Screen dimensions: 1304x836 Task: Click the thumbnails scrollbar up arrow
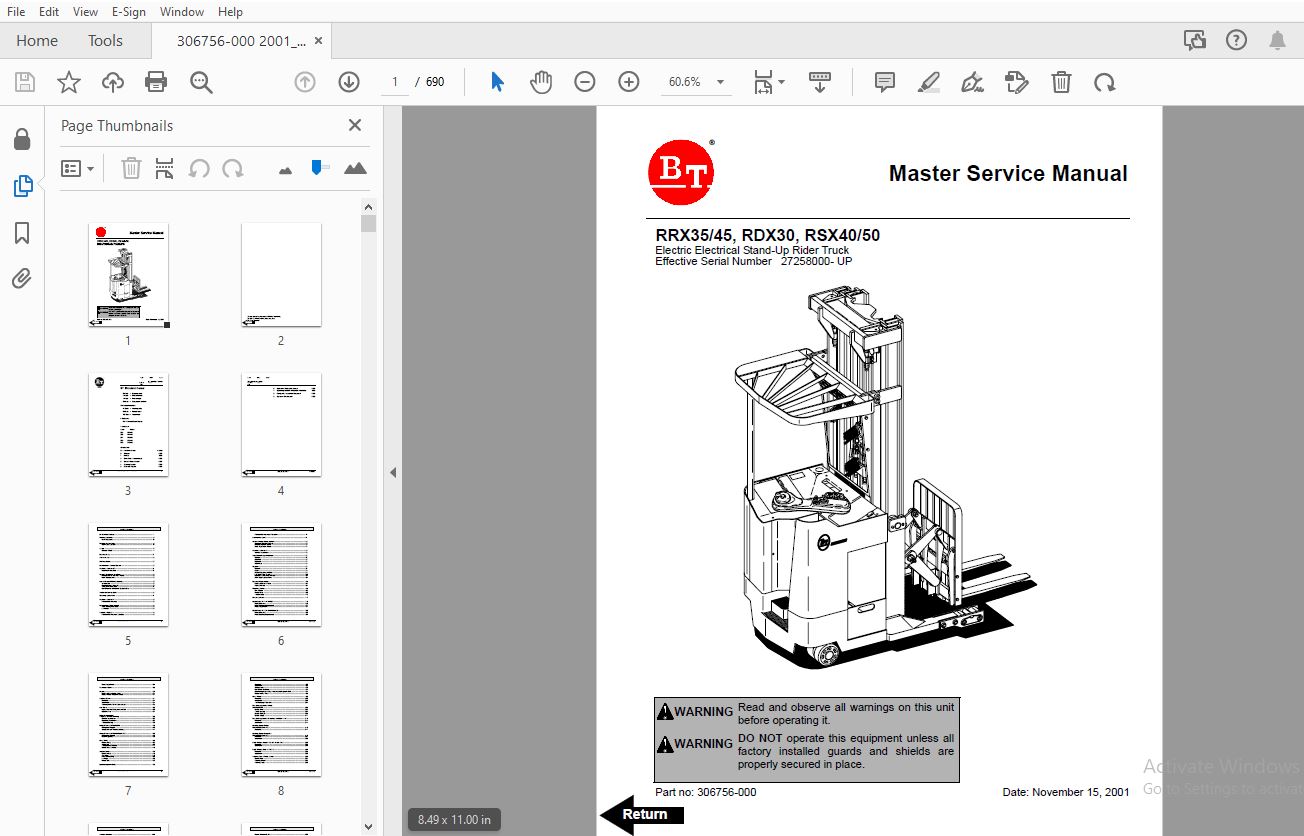click(368, 206)
